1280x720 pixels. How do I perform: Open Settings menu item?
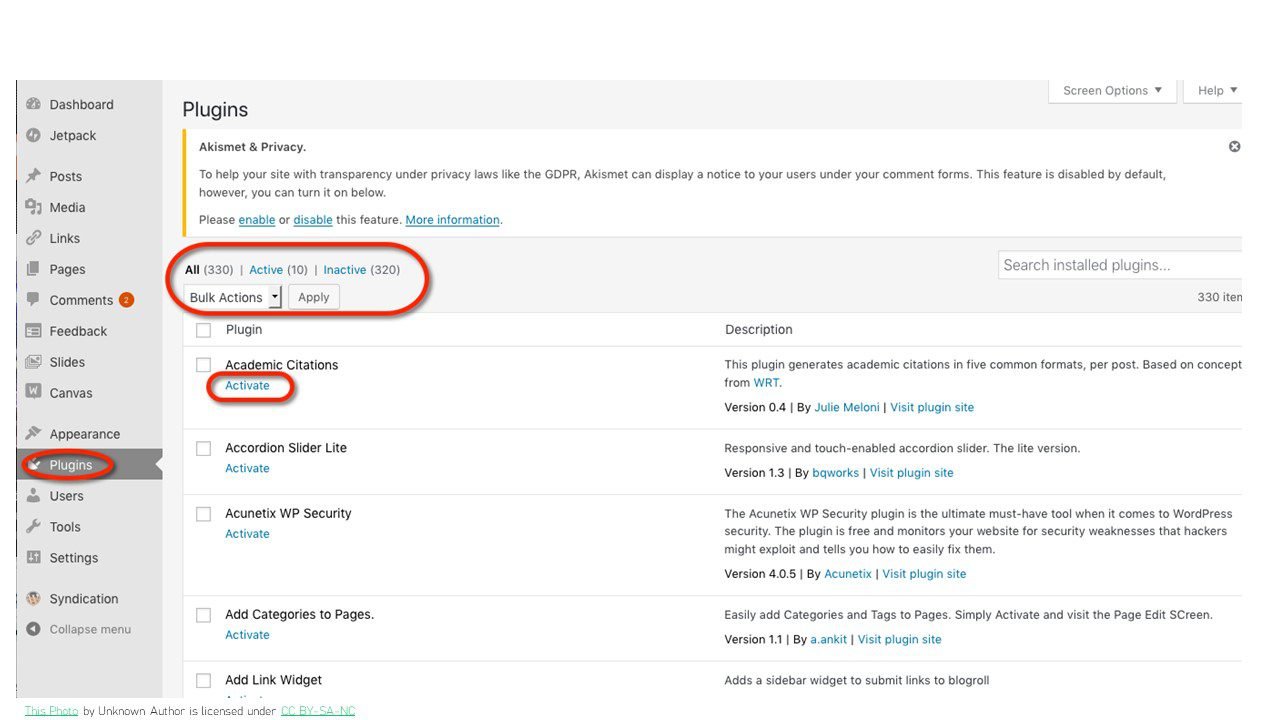(x=74, y=558)
